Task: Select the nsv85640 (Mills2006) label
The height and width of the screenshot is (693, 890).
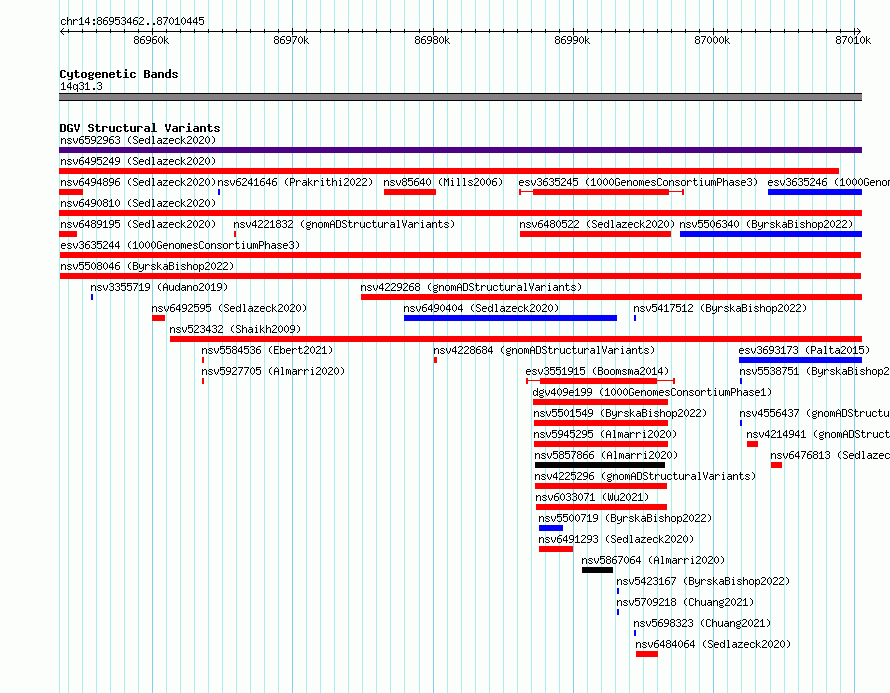Action: [x=443, y=182]
